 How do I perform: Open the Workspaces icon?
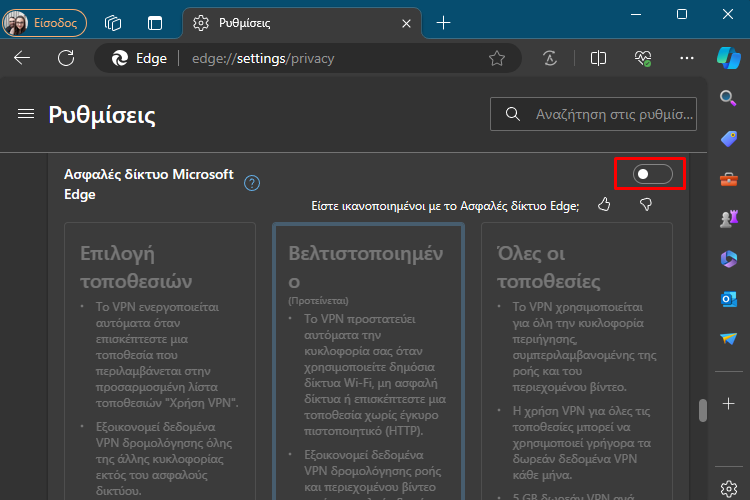tap(113, 23)
